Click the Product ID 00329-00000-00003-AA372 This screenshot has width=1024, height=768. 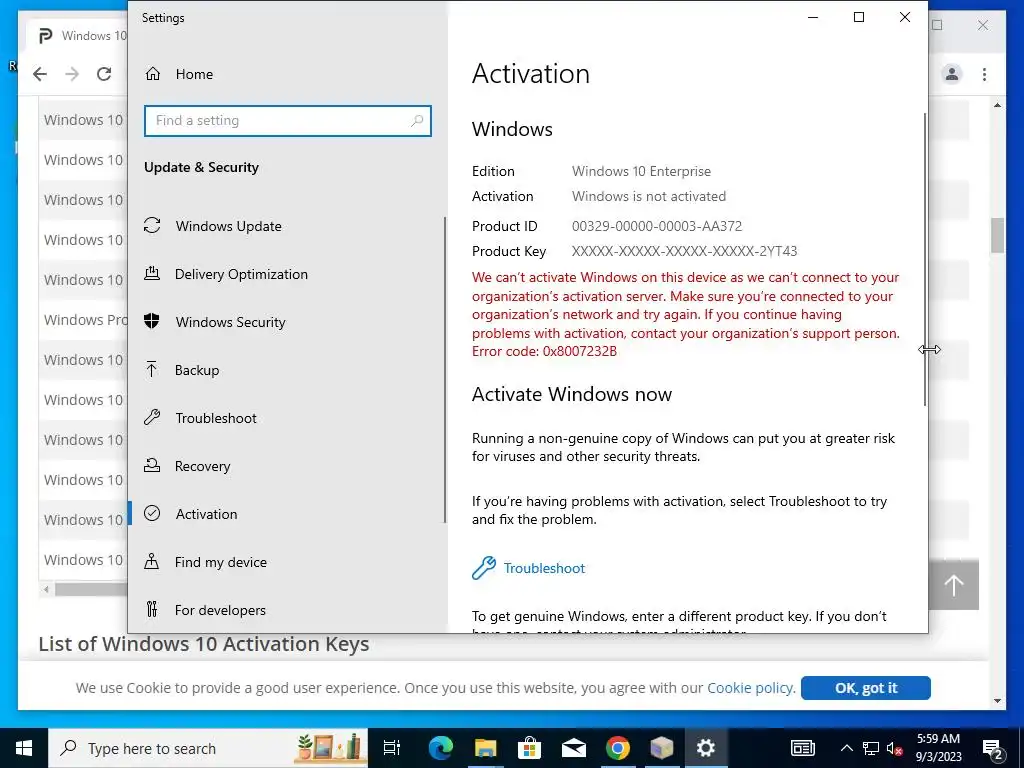[x=657, y=226]
